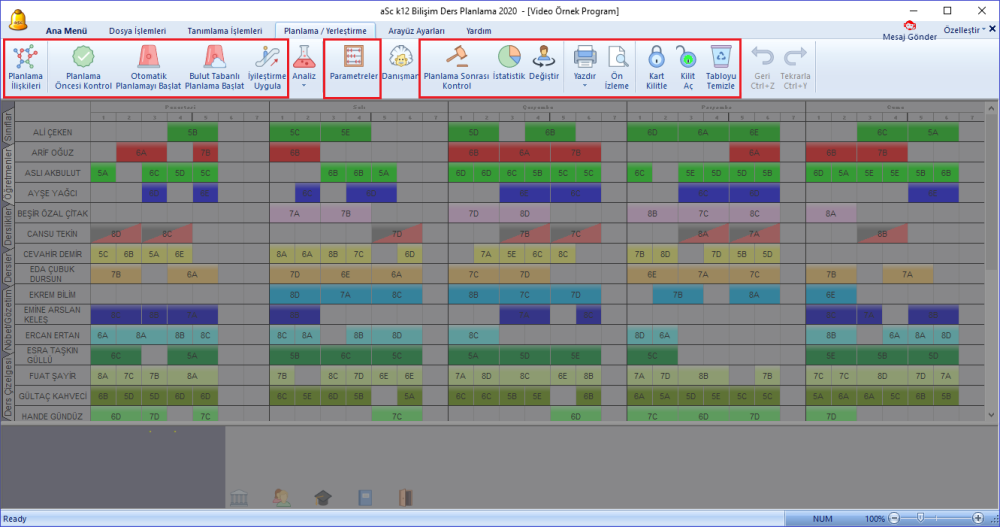Select teacher row ARİF OĞUZ
The width and height of the screenshot is (1000, 527).
point(52,152)
